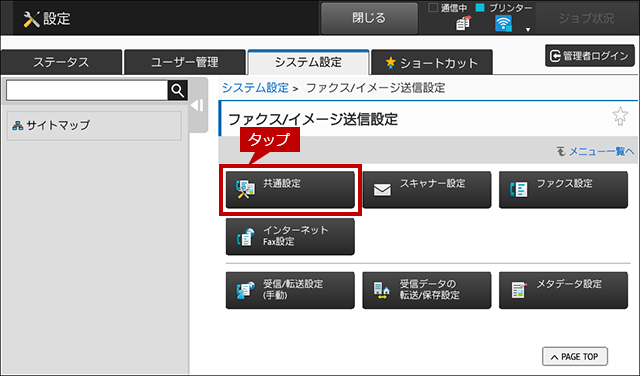Image resolution: width=640 pixels, height=376 pixels.
Task: Click the 設定 wrench tools icon
Action: pyautogui.click(x=31, y=19)
